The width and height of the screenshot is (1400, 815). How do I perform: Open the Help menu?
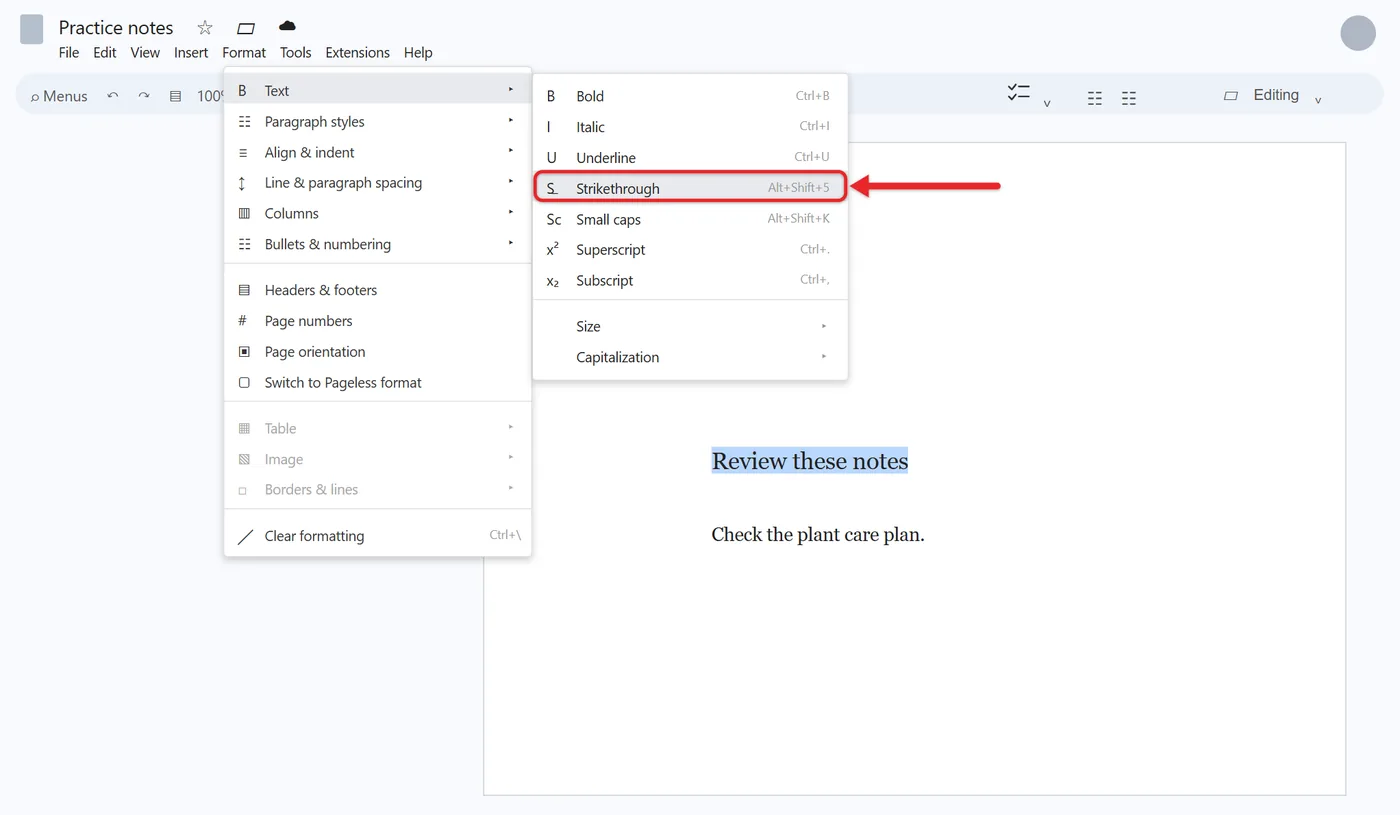[418, 52]
